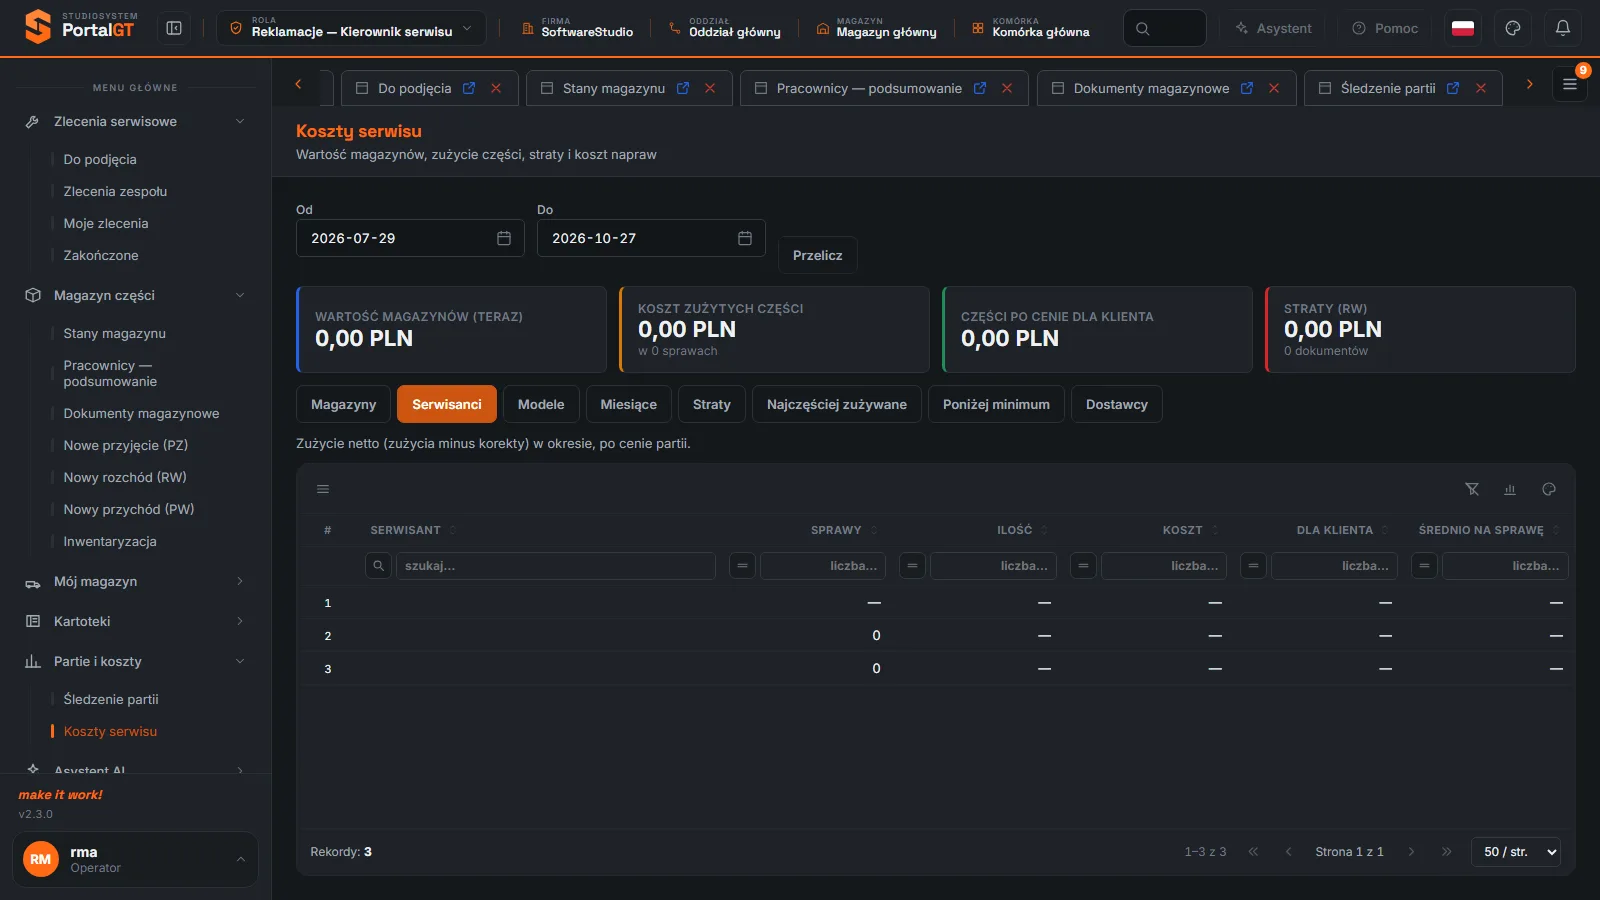Click the Serwisant search filter field
This screenshot has height=900, width=1600.
[x=556, y=566]
